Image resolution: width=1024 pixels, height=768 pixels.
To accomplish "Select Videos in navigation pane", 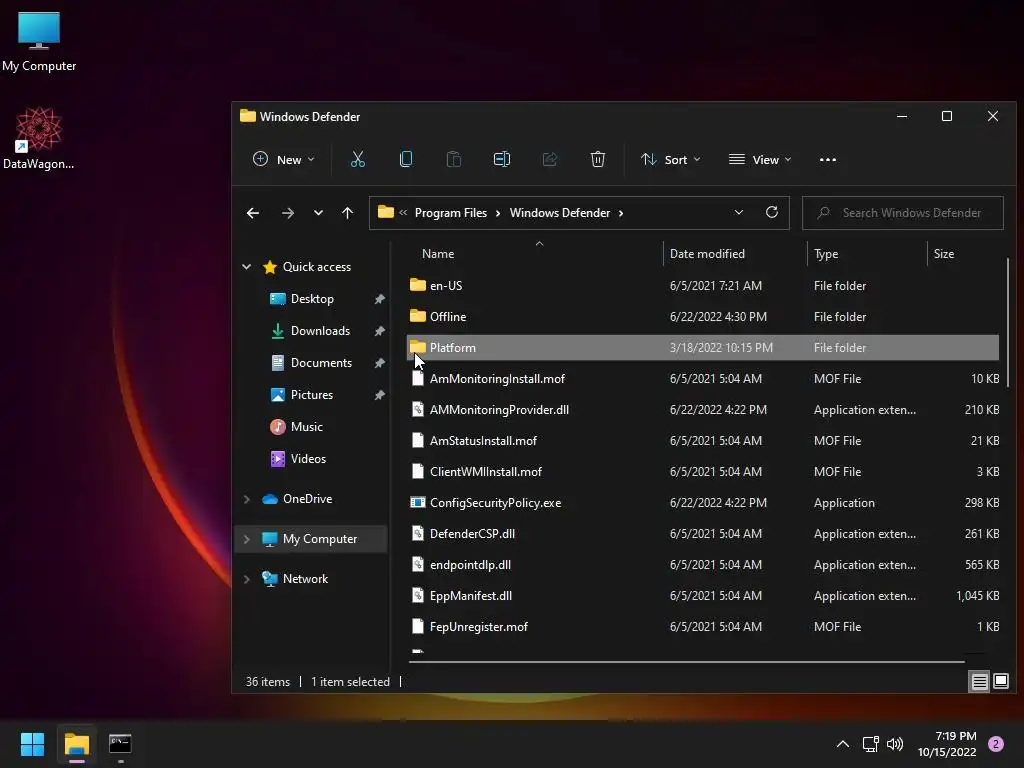I will 308,459.
